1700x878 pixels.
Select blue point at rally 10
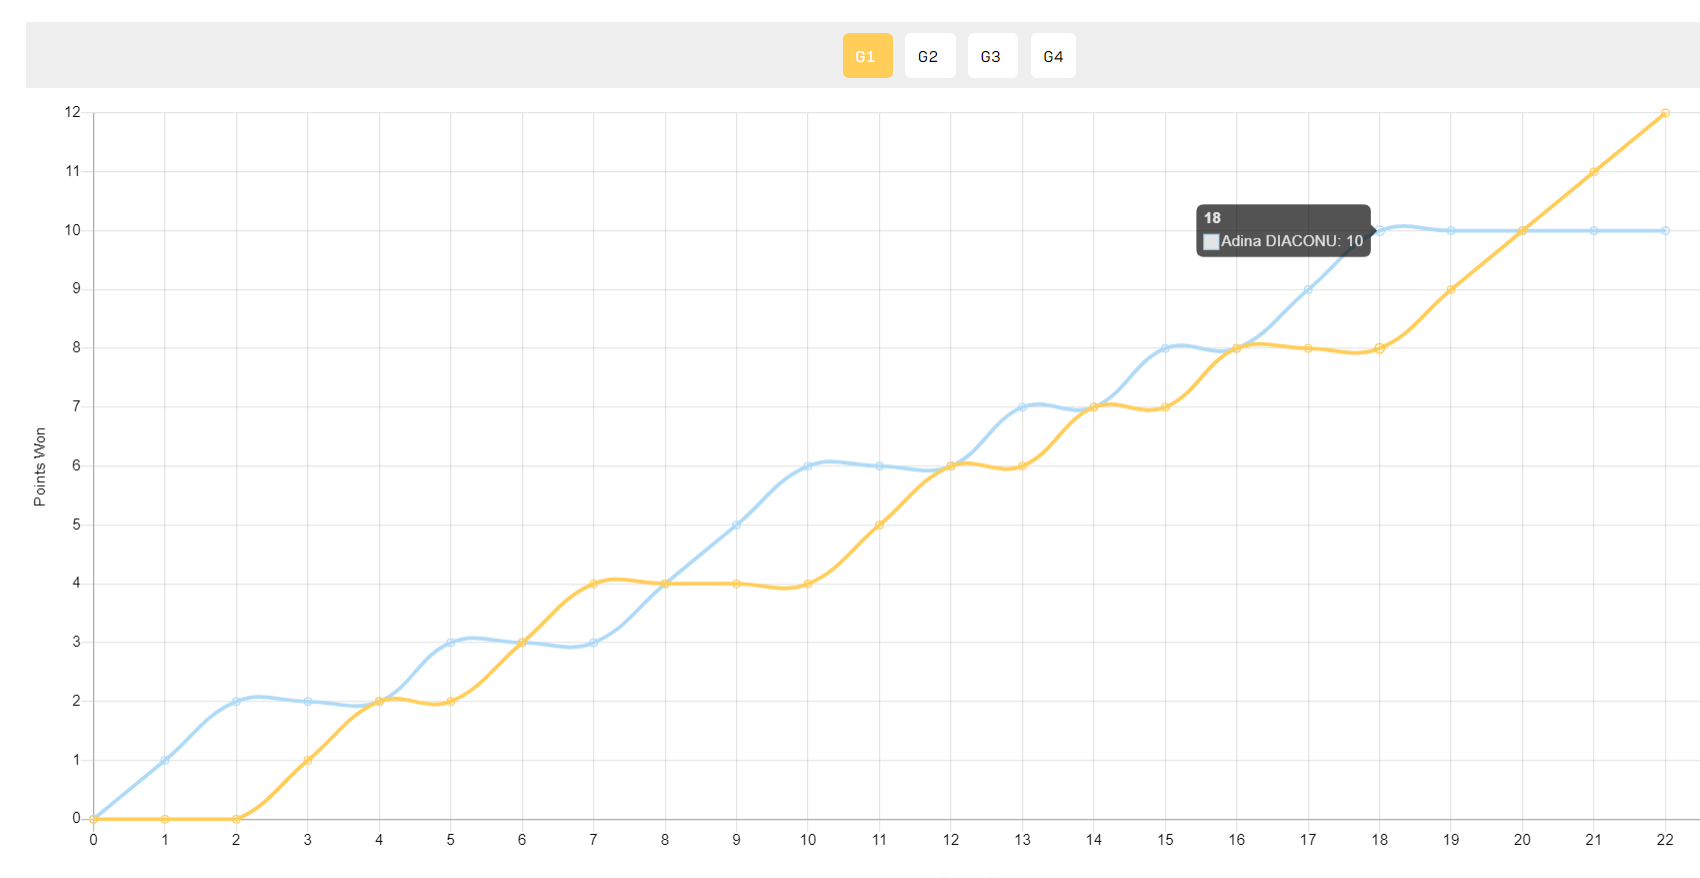pos(808,466)
